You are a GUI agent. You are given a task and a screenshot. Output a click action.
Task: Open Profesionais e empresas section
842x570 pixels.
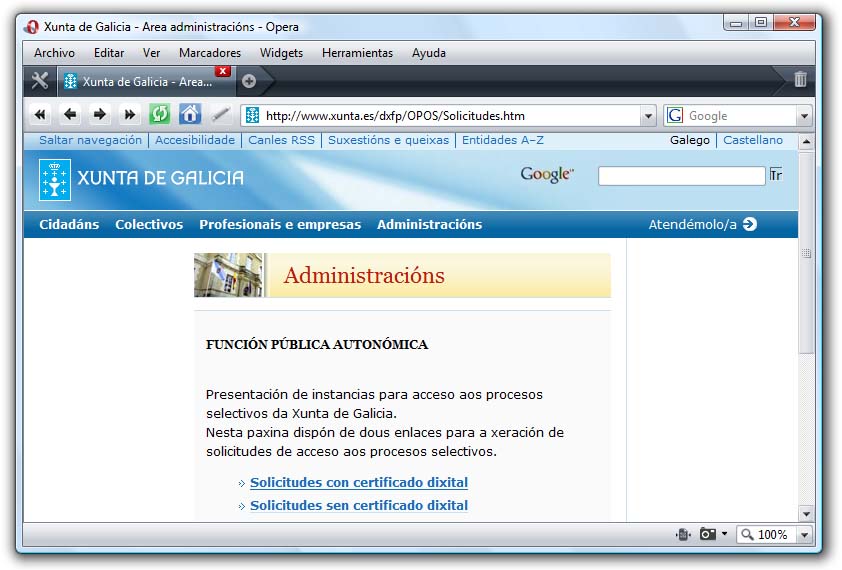click(280, 224)
